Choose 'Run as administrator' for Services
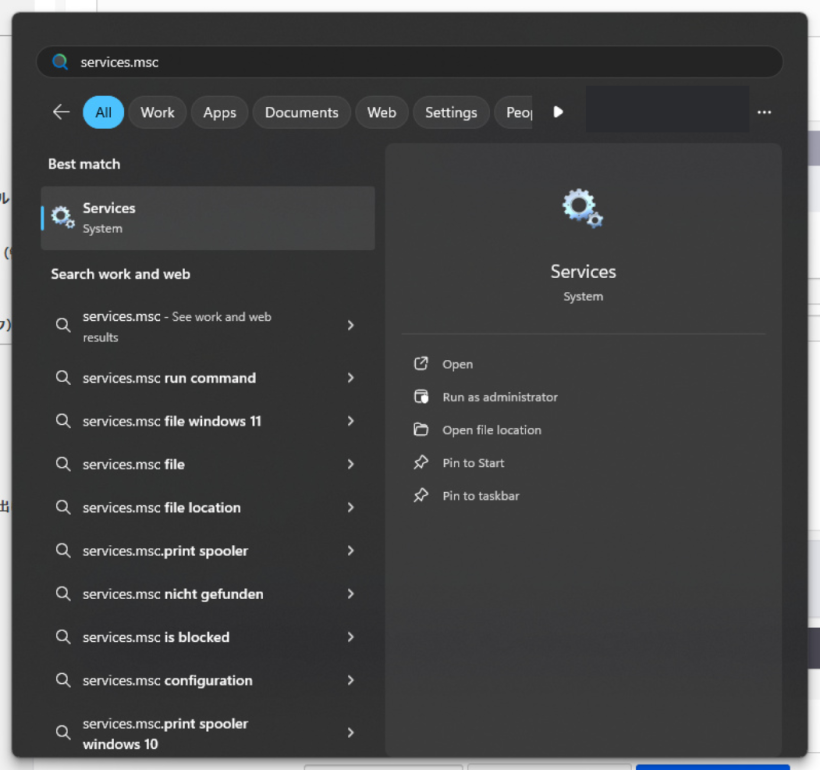 (x=499, y=397)
